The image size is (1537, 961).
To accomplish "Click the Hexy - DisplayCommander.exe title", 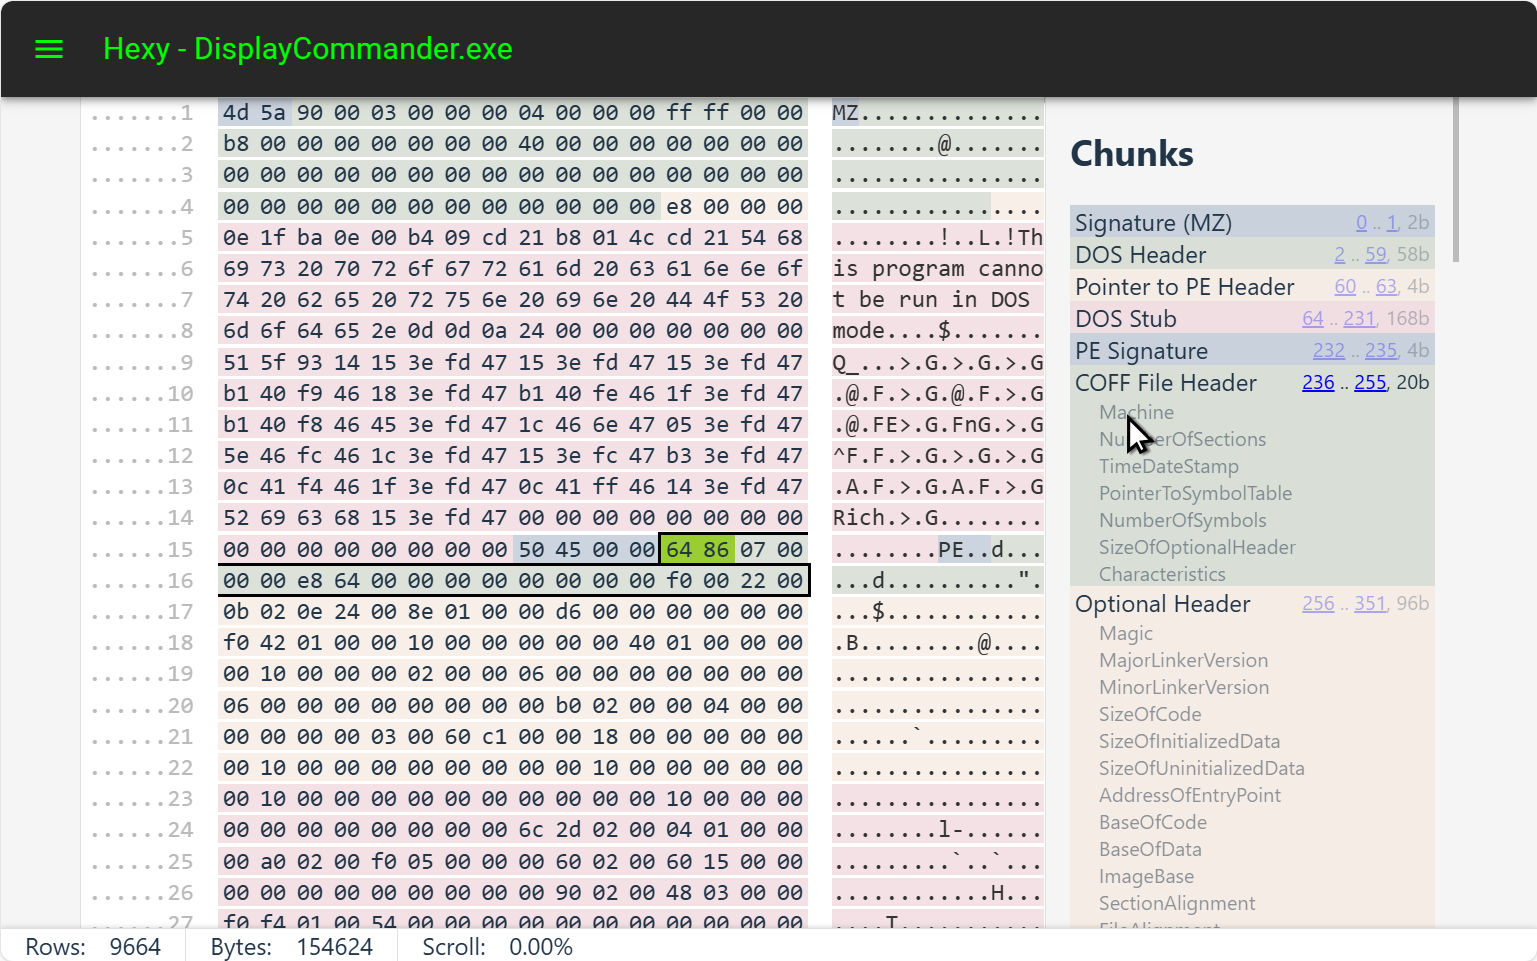I will 308,49.
